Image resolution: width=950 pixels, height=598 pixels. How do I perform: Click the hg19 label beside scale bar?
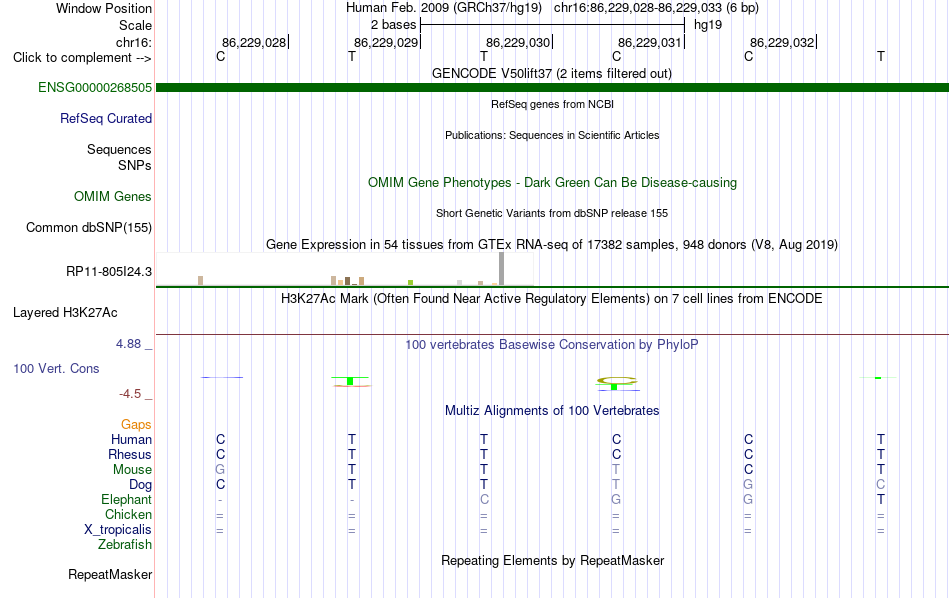point(708,25)
